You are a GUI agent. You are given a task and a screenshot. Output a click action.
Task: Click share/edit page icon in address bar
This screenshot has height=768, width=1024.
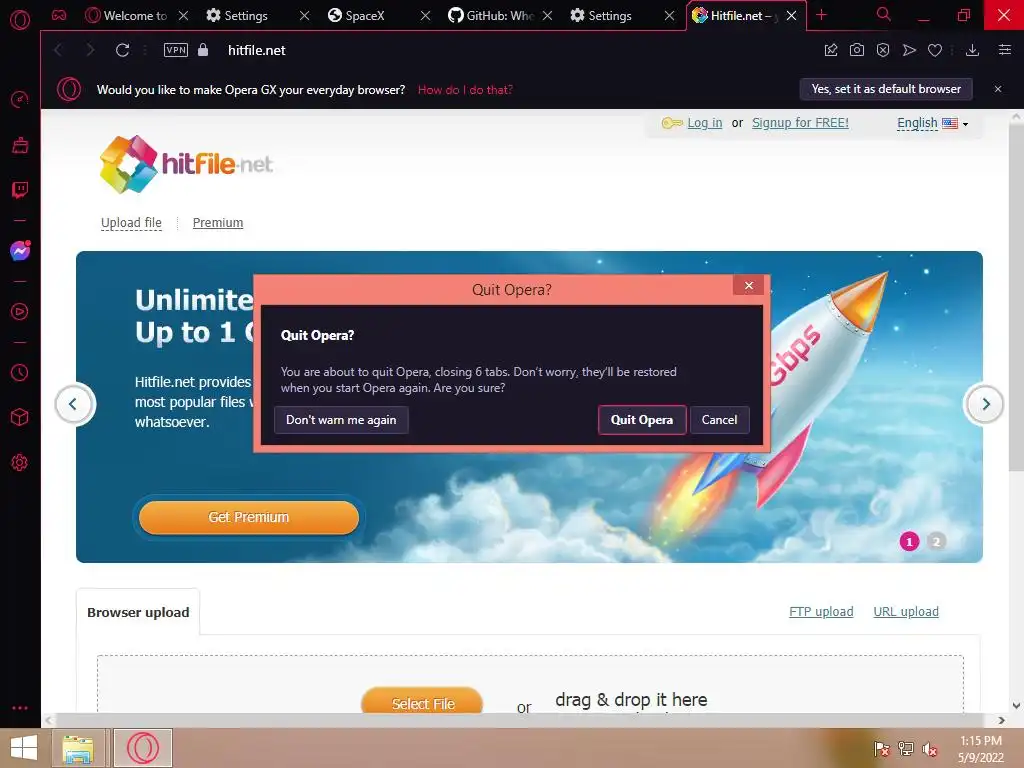[x=831, y=50]
